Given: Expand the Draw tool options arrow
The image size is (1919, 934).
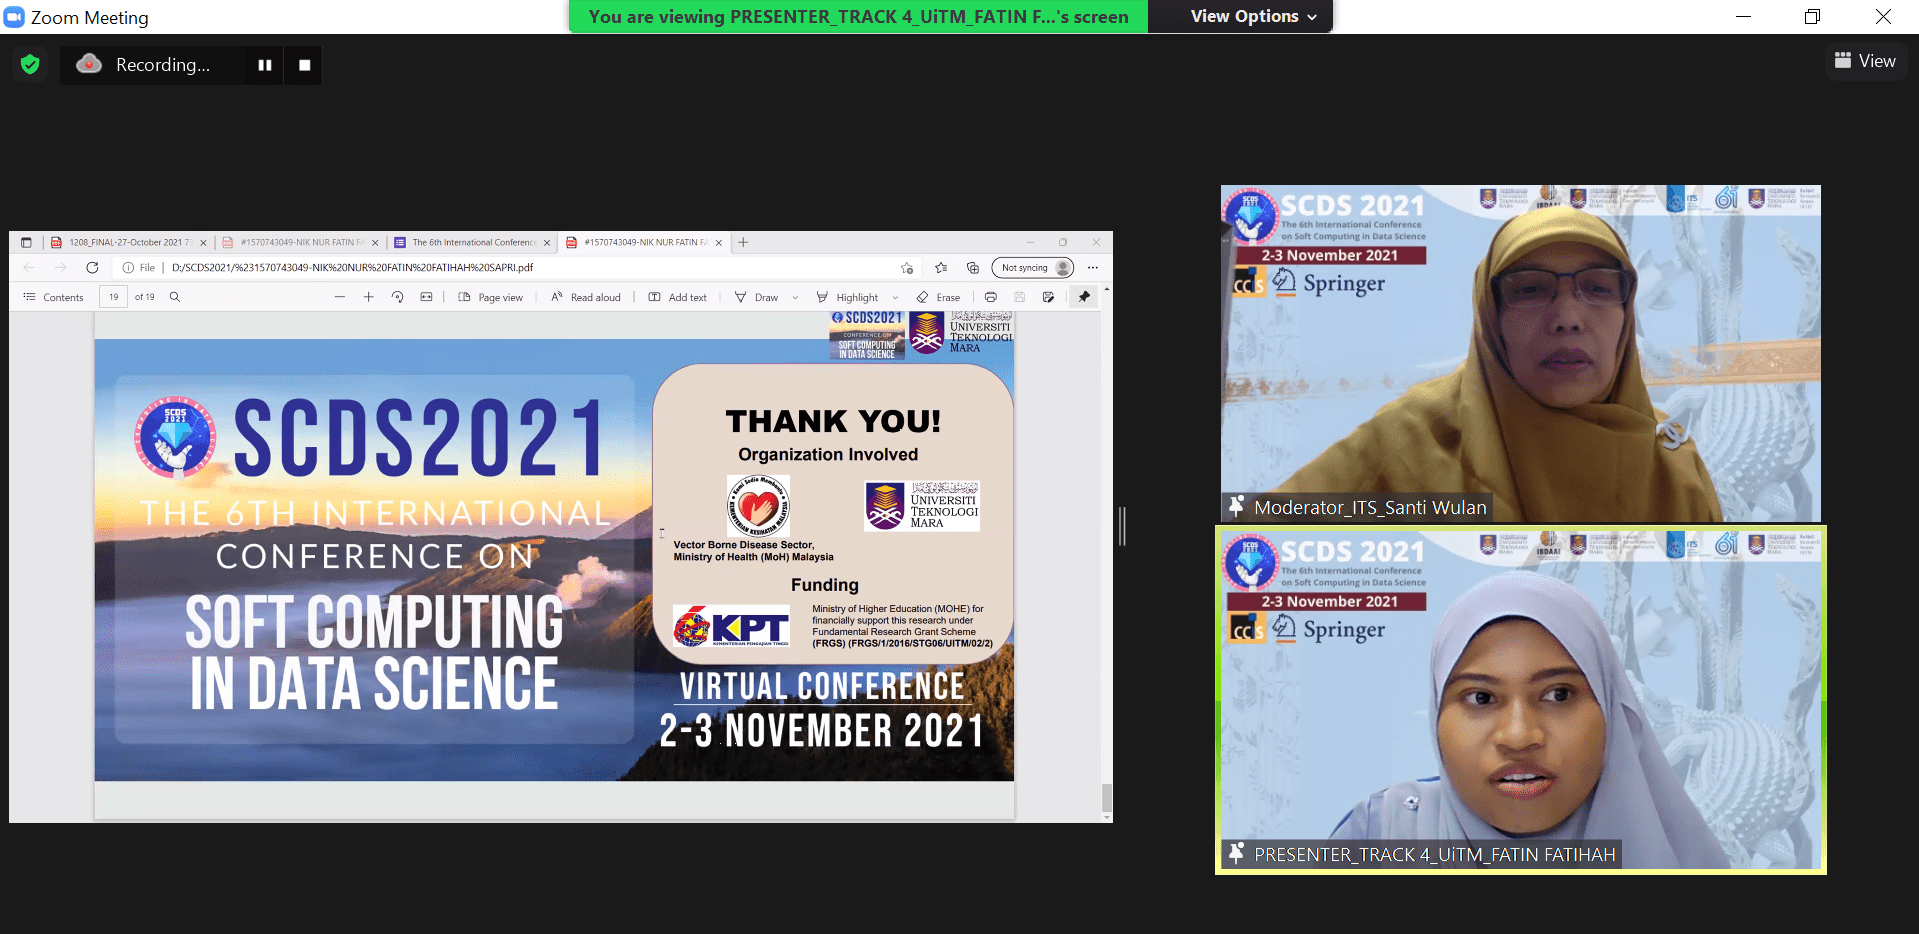Looking at the screenshot, I should pos(795,297).
